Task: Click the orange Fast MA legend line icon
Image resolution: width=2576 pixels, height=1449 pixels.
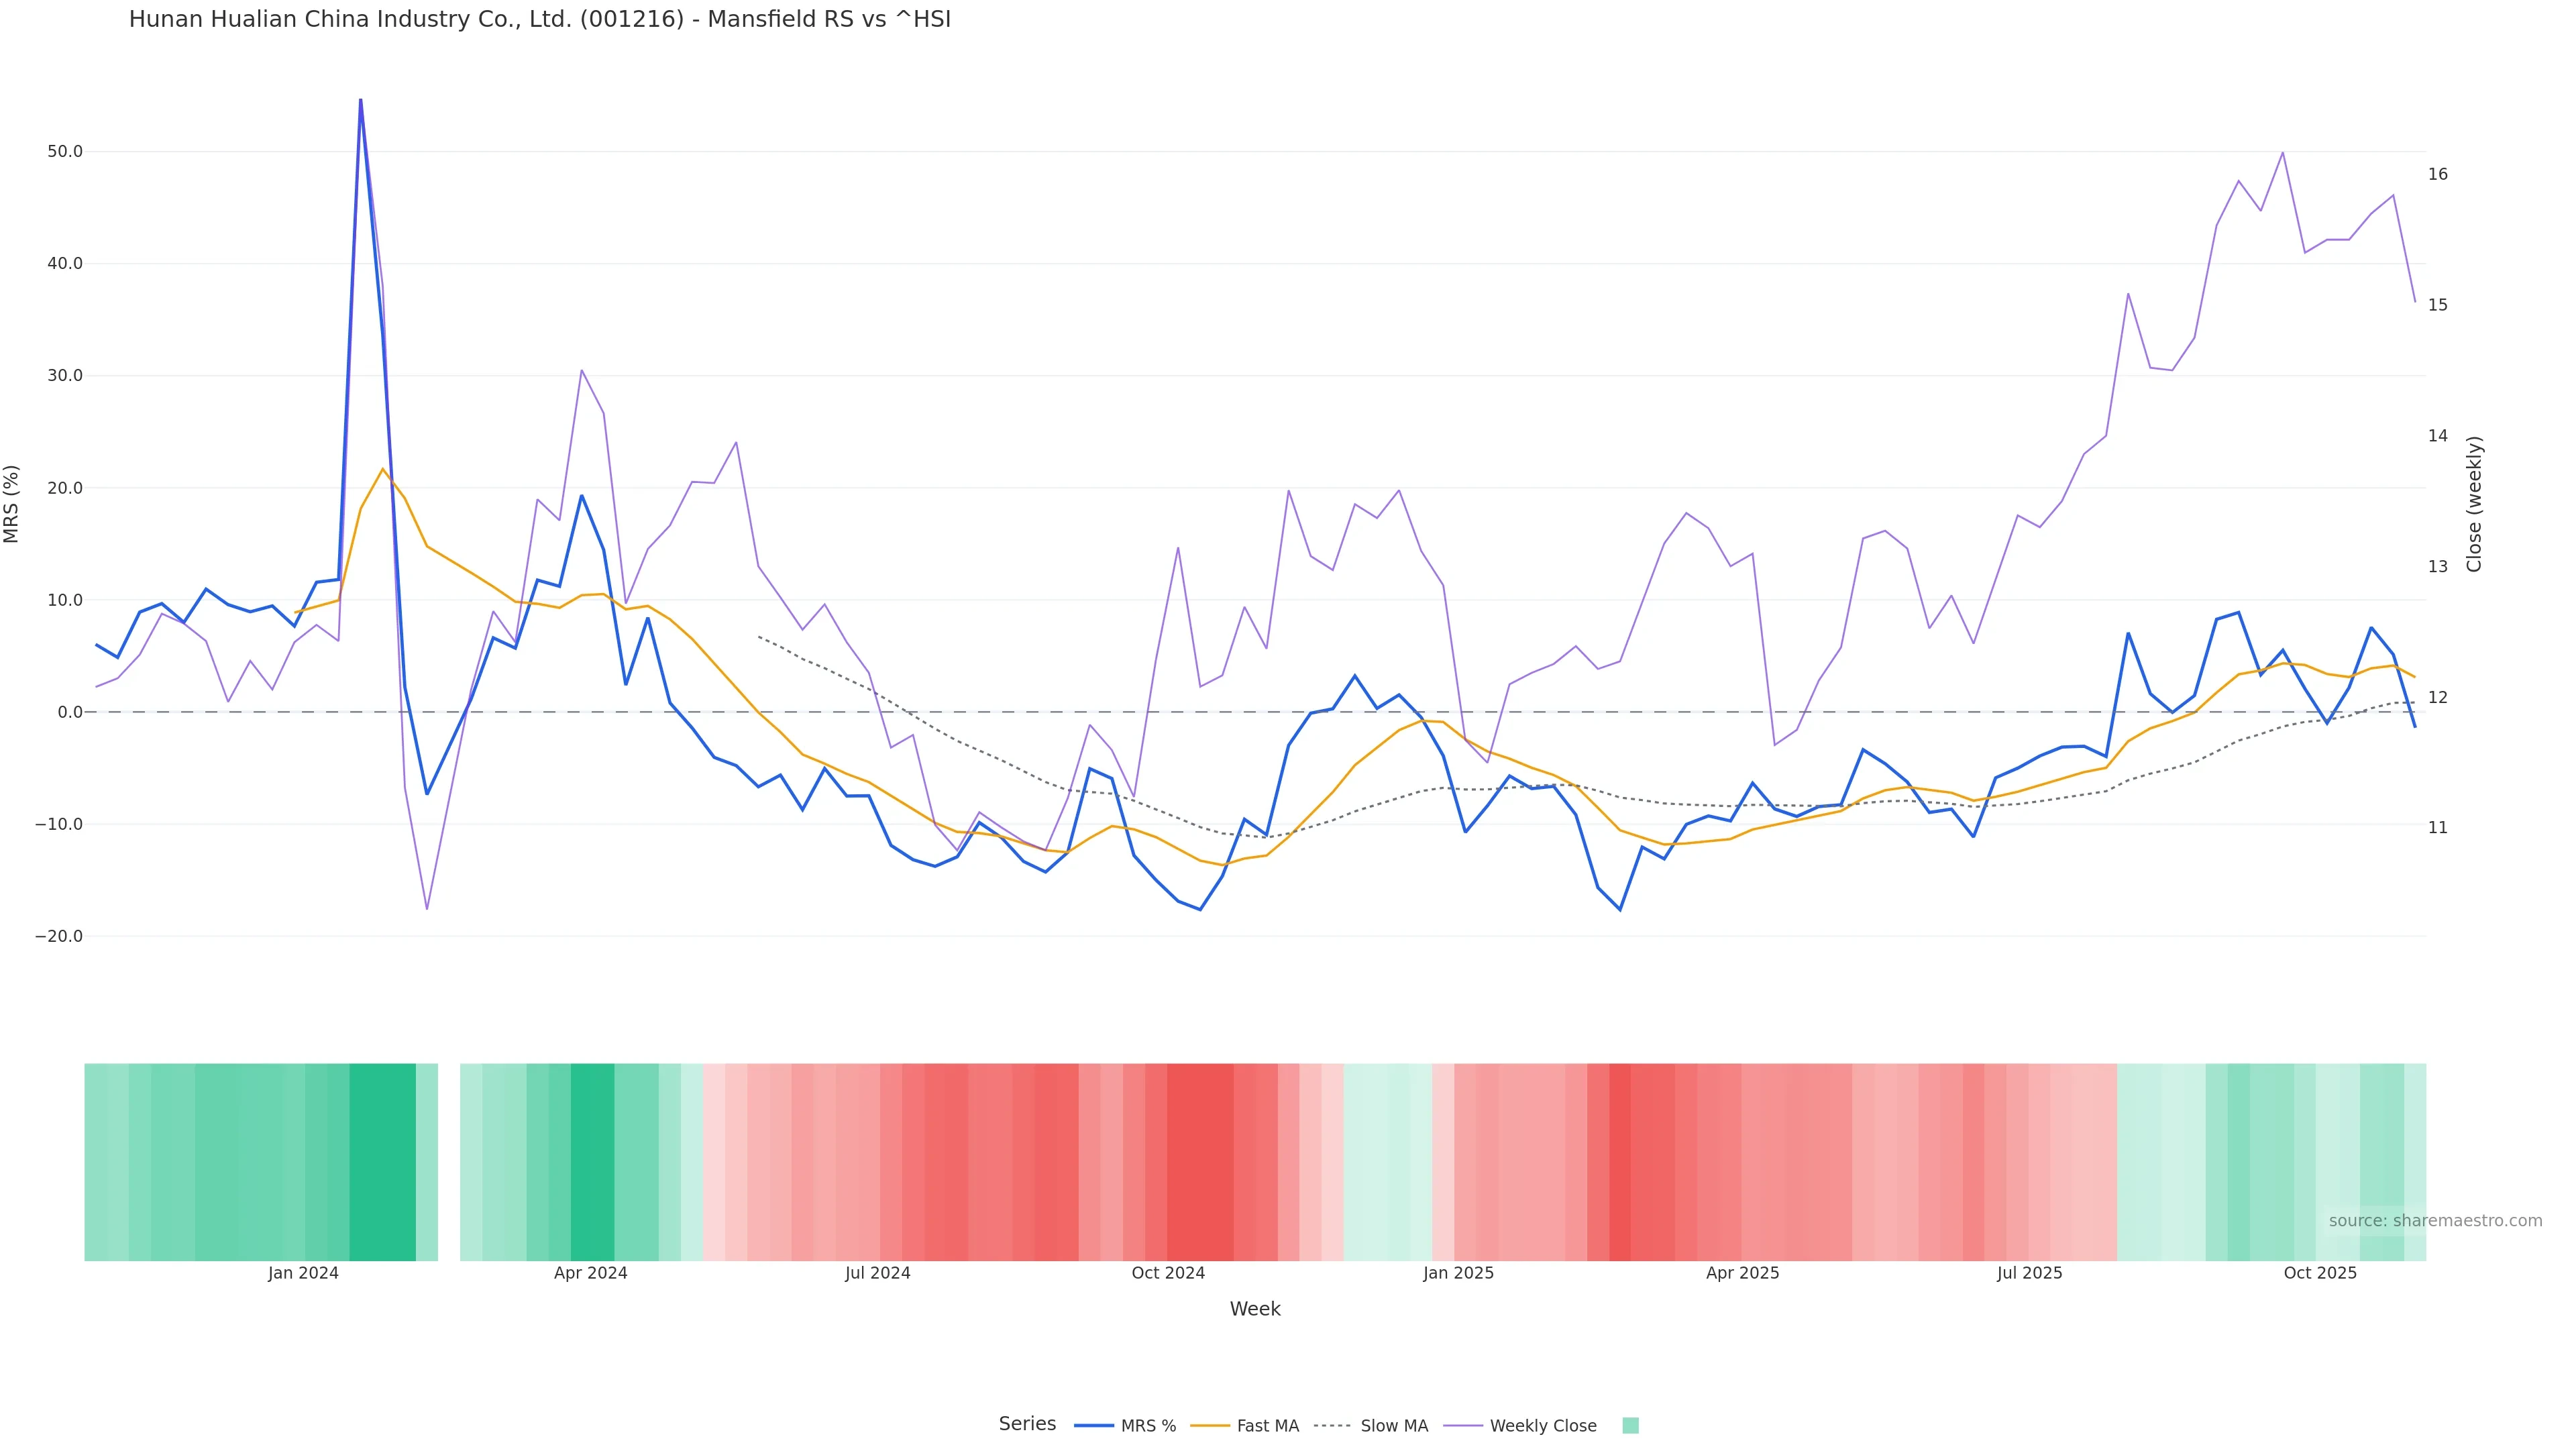Action: click(1210, 1426)
